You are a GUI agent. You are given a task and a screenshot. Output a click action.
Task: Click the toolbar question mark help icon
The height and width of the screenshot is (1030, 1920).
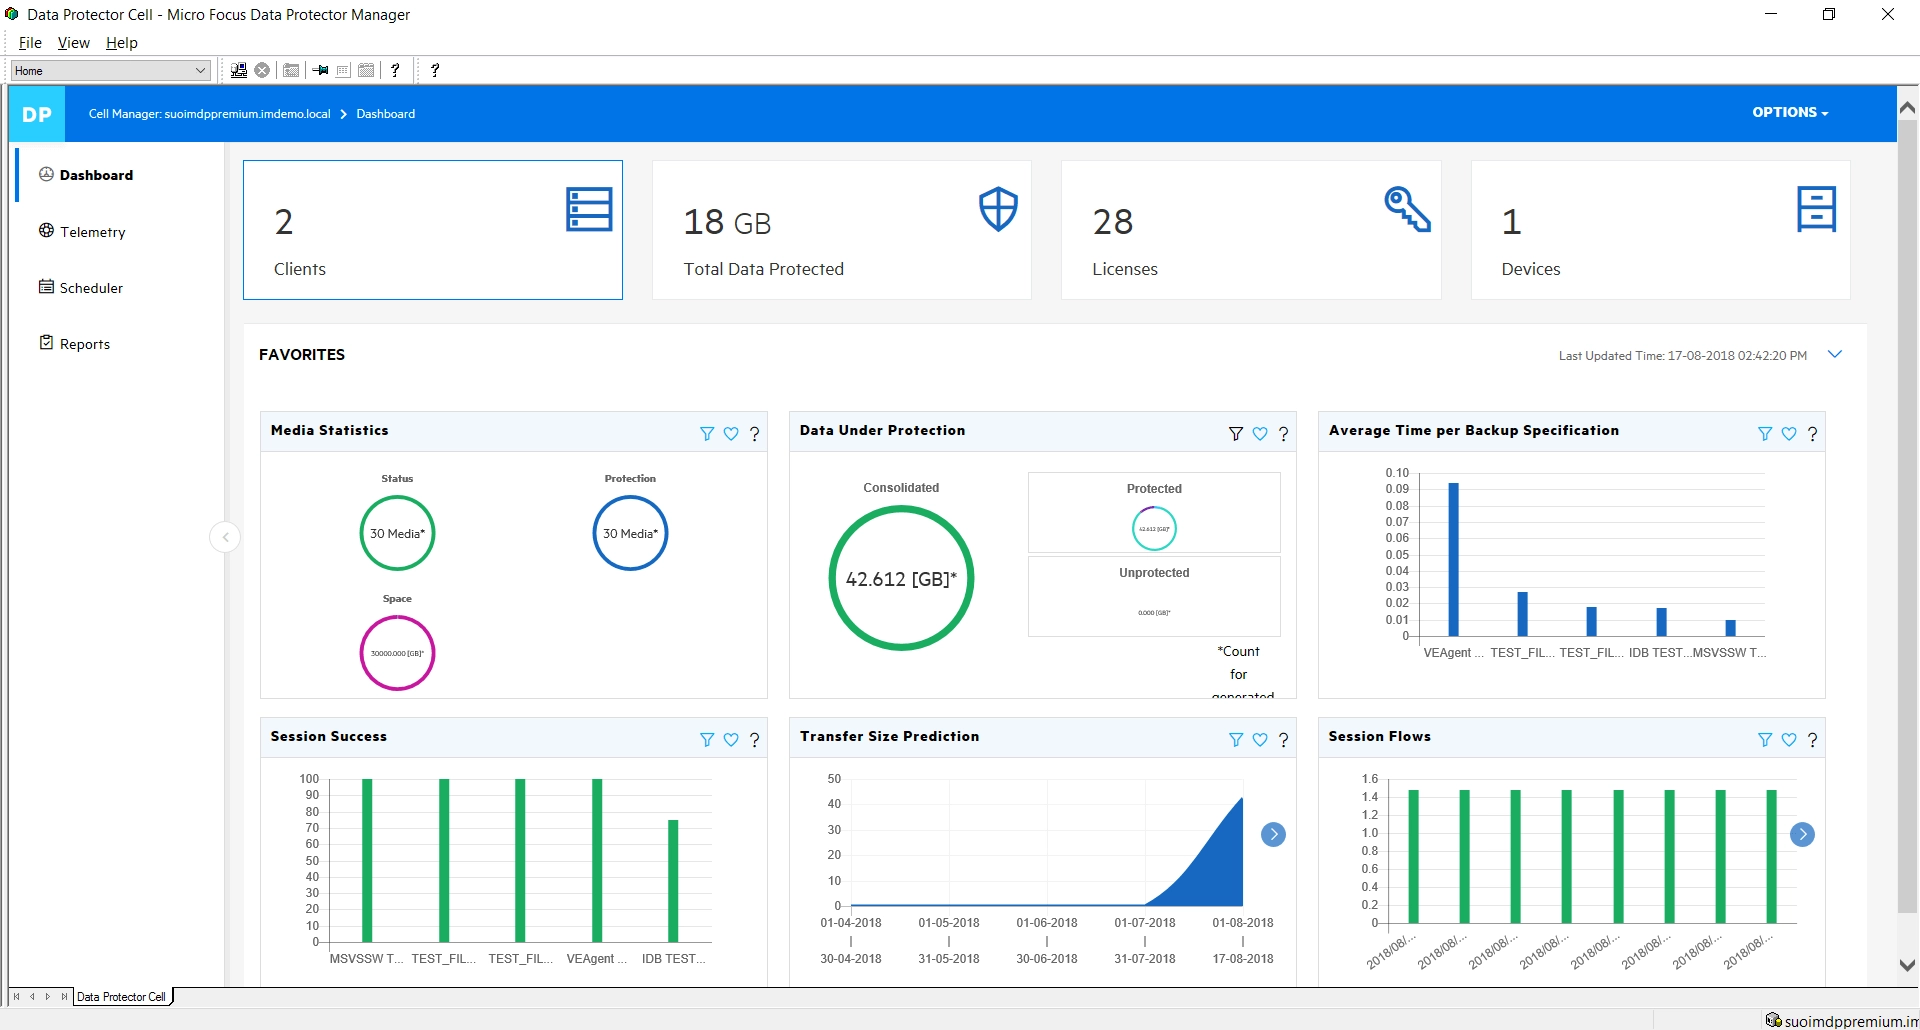(395, 70)
